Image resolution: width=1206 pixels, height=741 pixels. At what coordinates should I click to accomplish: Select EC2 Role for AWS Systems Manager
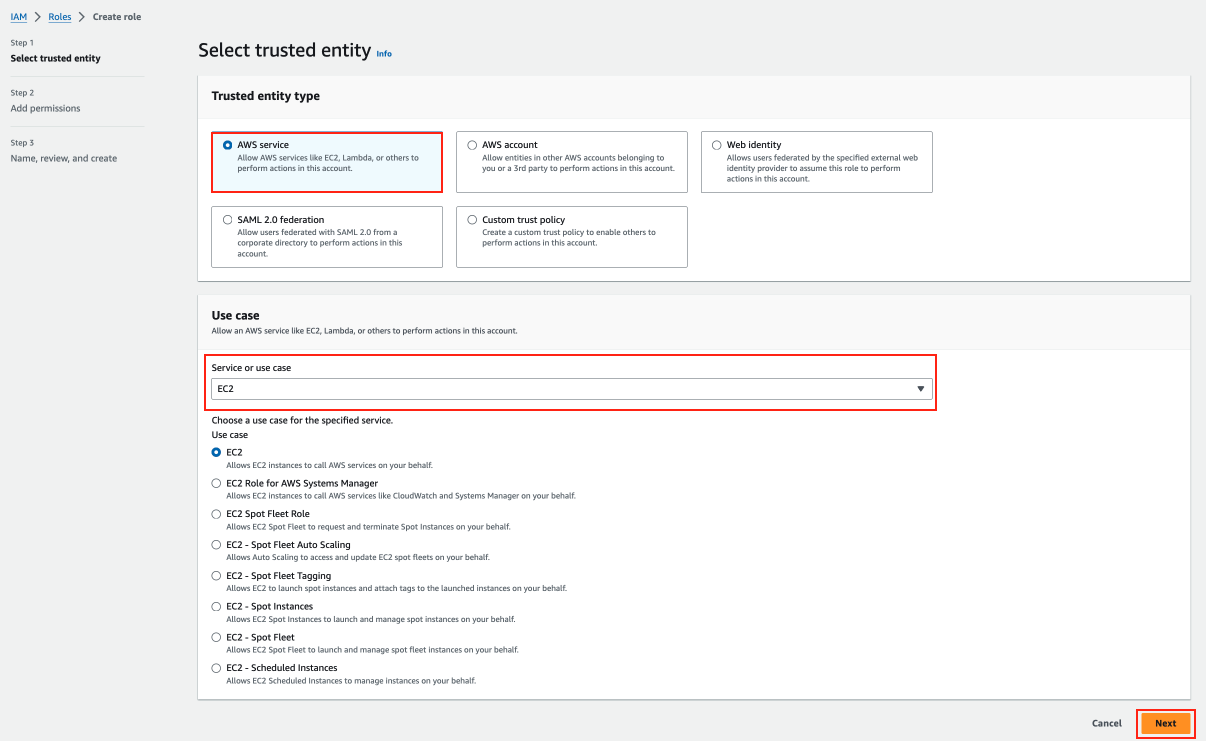[216, 483]
